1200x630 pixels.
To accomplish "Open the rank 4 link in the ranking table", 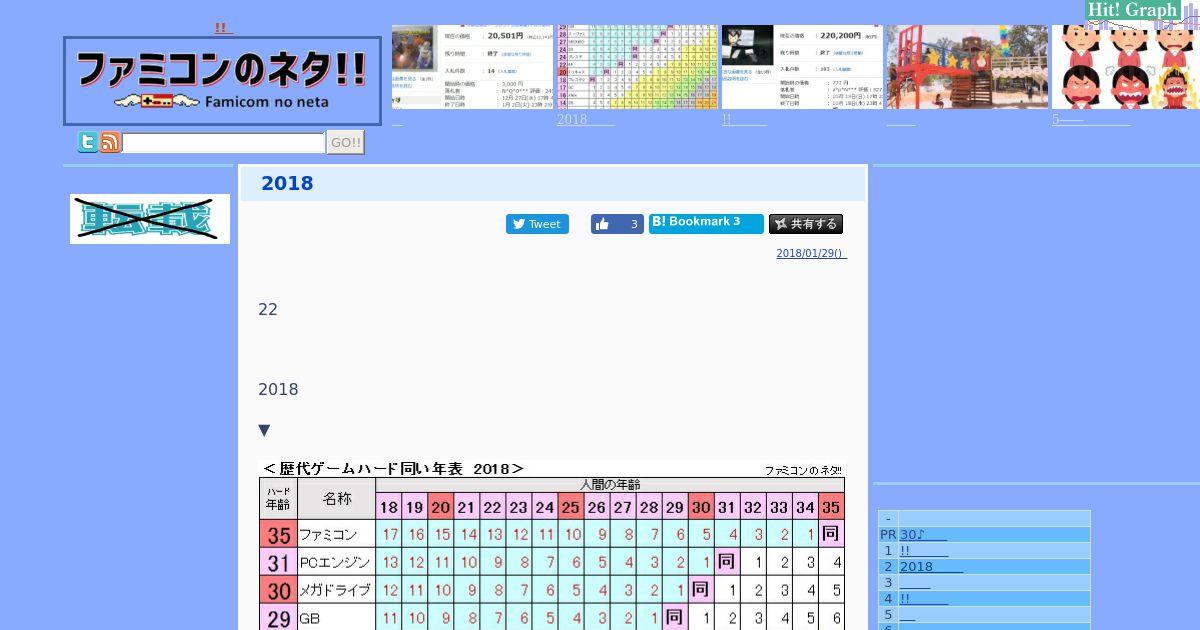I will 924,599.
